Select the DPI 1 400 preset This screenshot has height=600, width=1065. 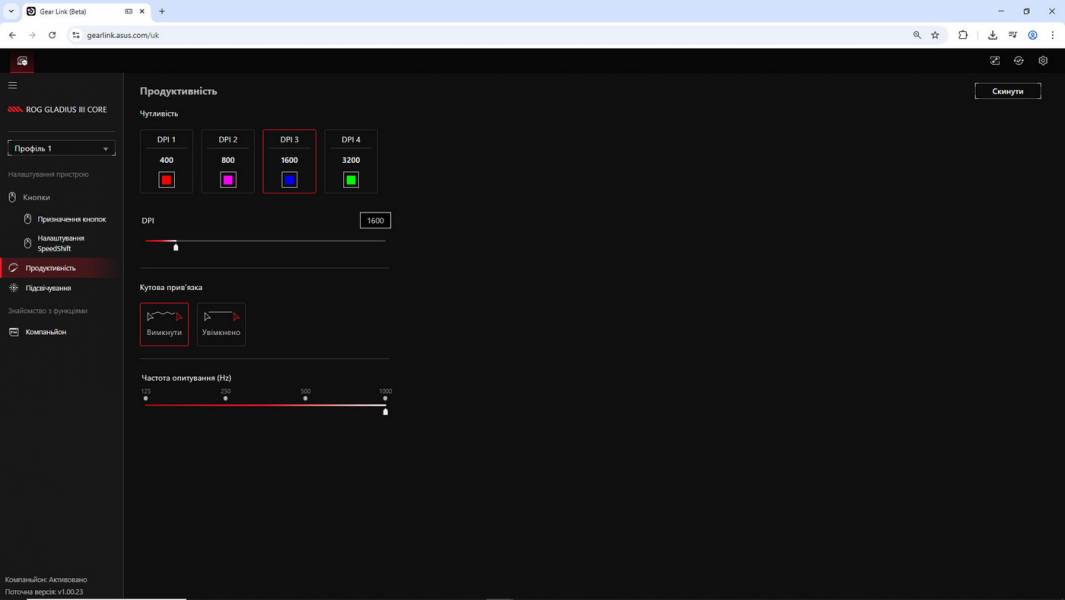click(166, 160)
